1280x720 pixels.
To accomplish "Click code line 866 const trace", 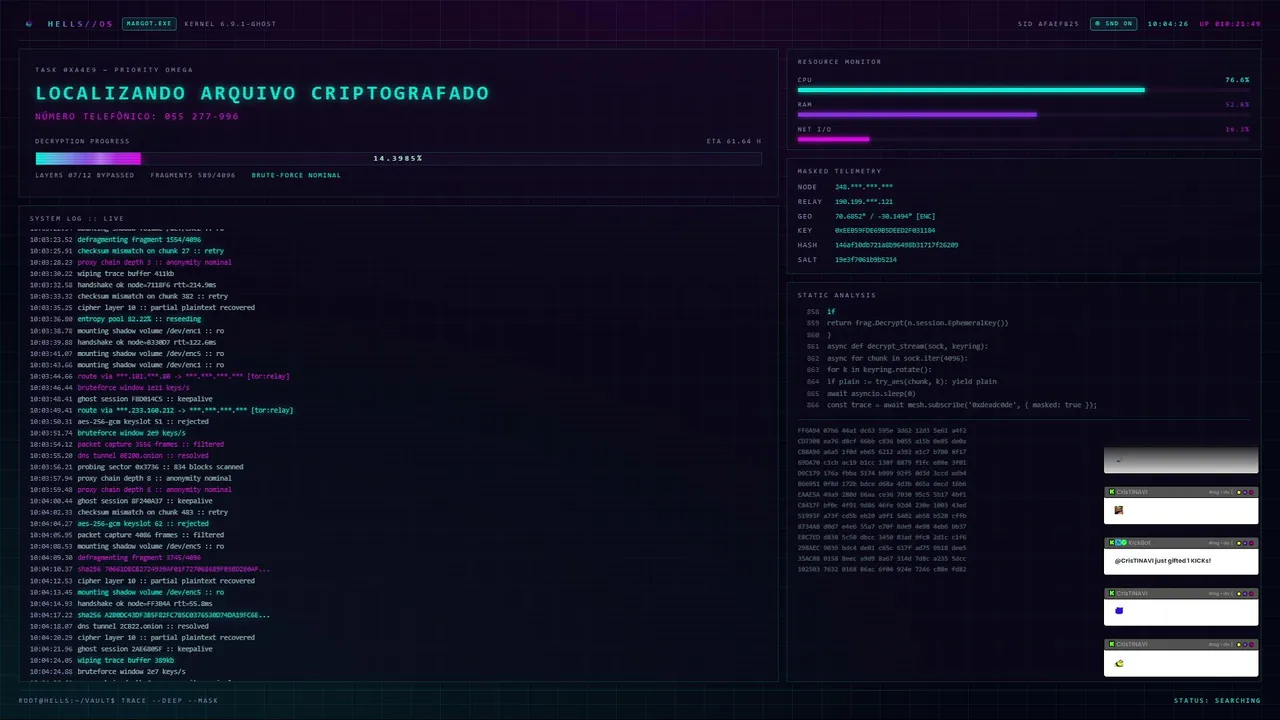I will [x=962, y=405].
